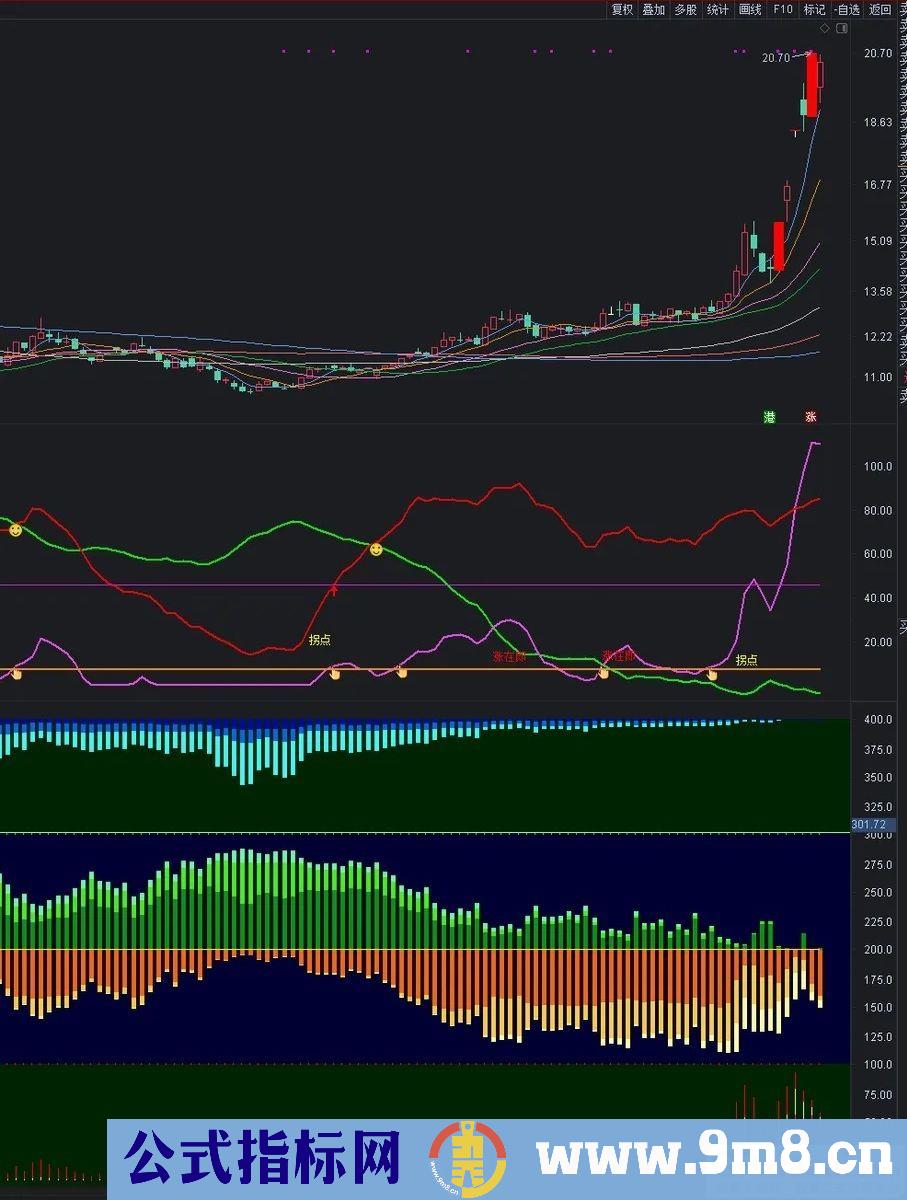This screenshot has width=907, height=1200.
Task: Open F10 company information
Action: coord(782,10)
